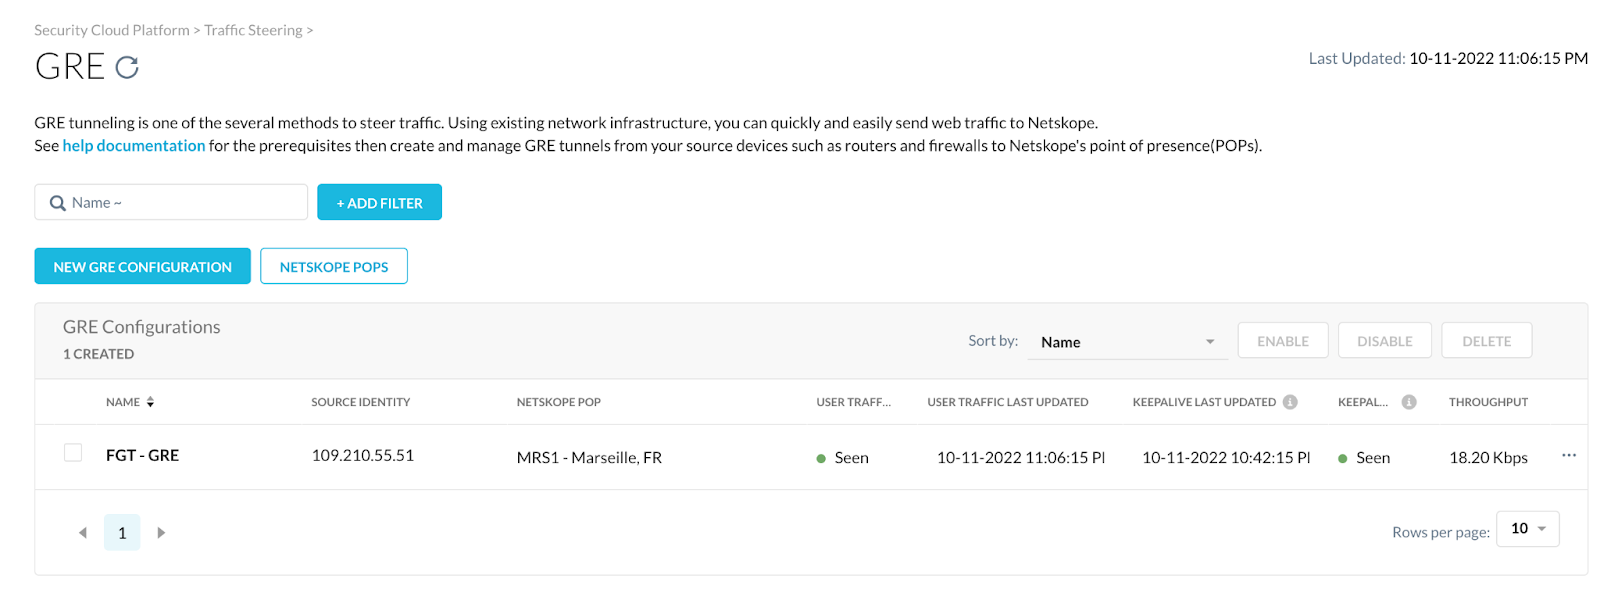Open the help documentation link
The height and width of the screenshot is (589, 1600).
[x=134, y=145]
